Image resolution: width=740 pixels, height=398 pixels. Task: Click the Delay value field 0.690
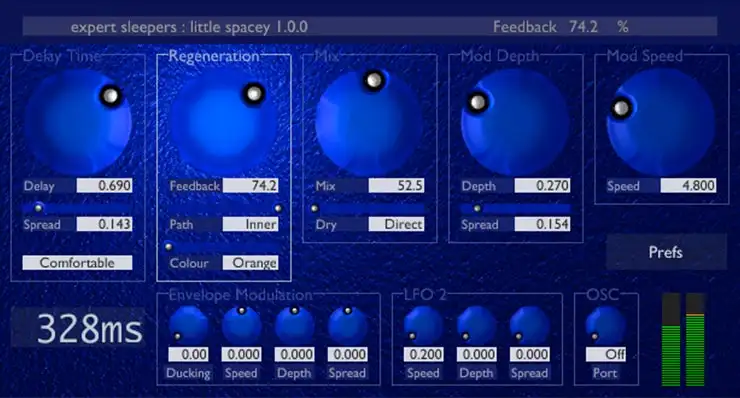104,186
